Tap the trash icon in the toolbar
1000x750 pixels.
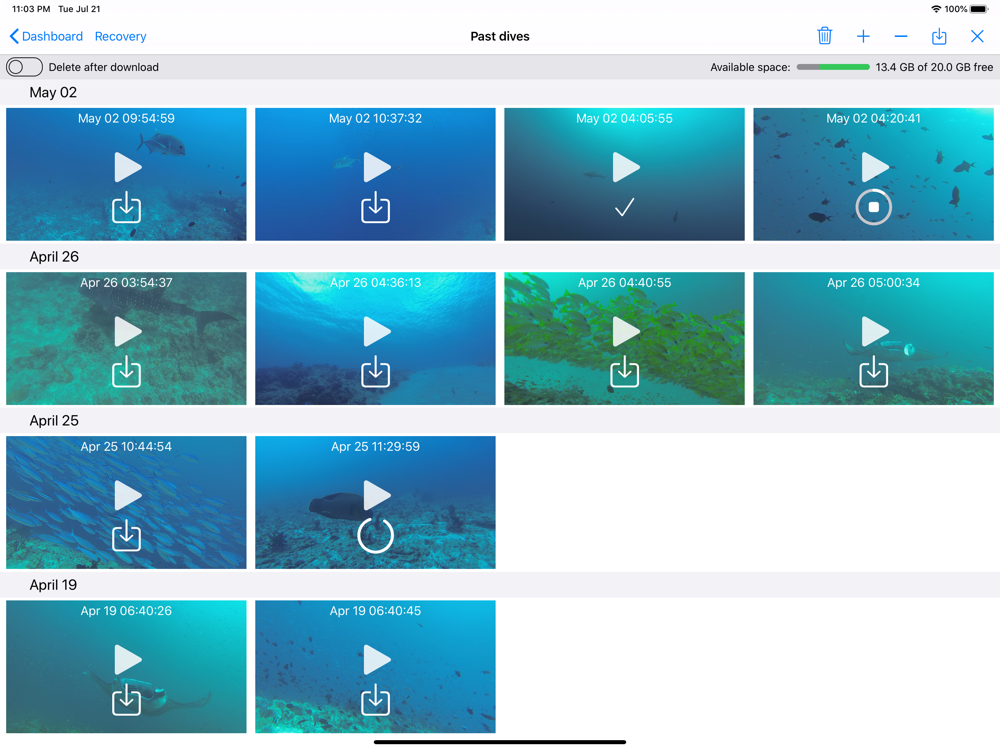(x=824, y=36)
